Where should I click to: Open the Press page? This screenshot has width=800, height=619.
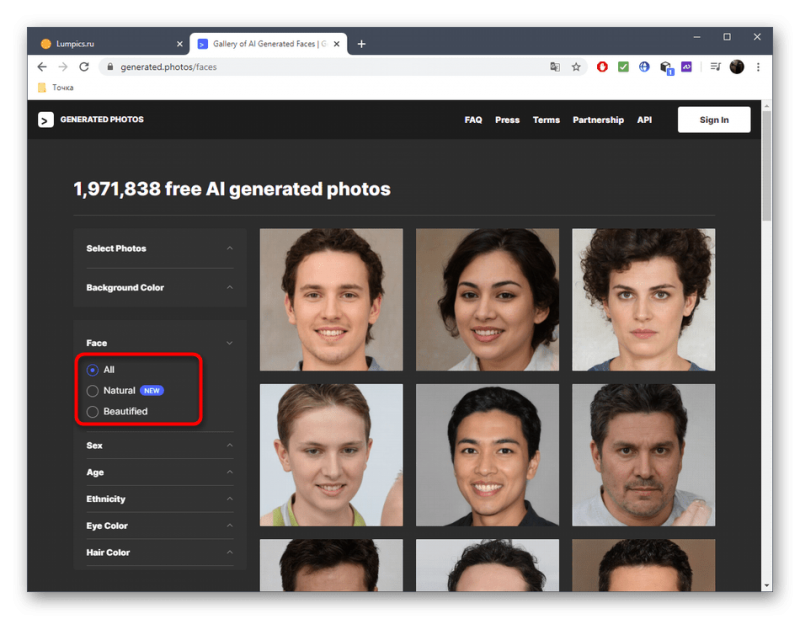507,120
